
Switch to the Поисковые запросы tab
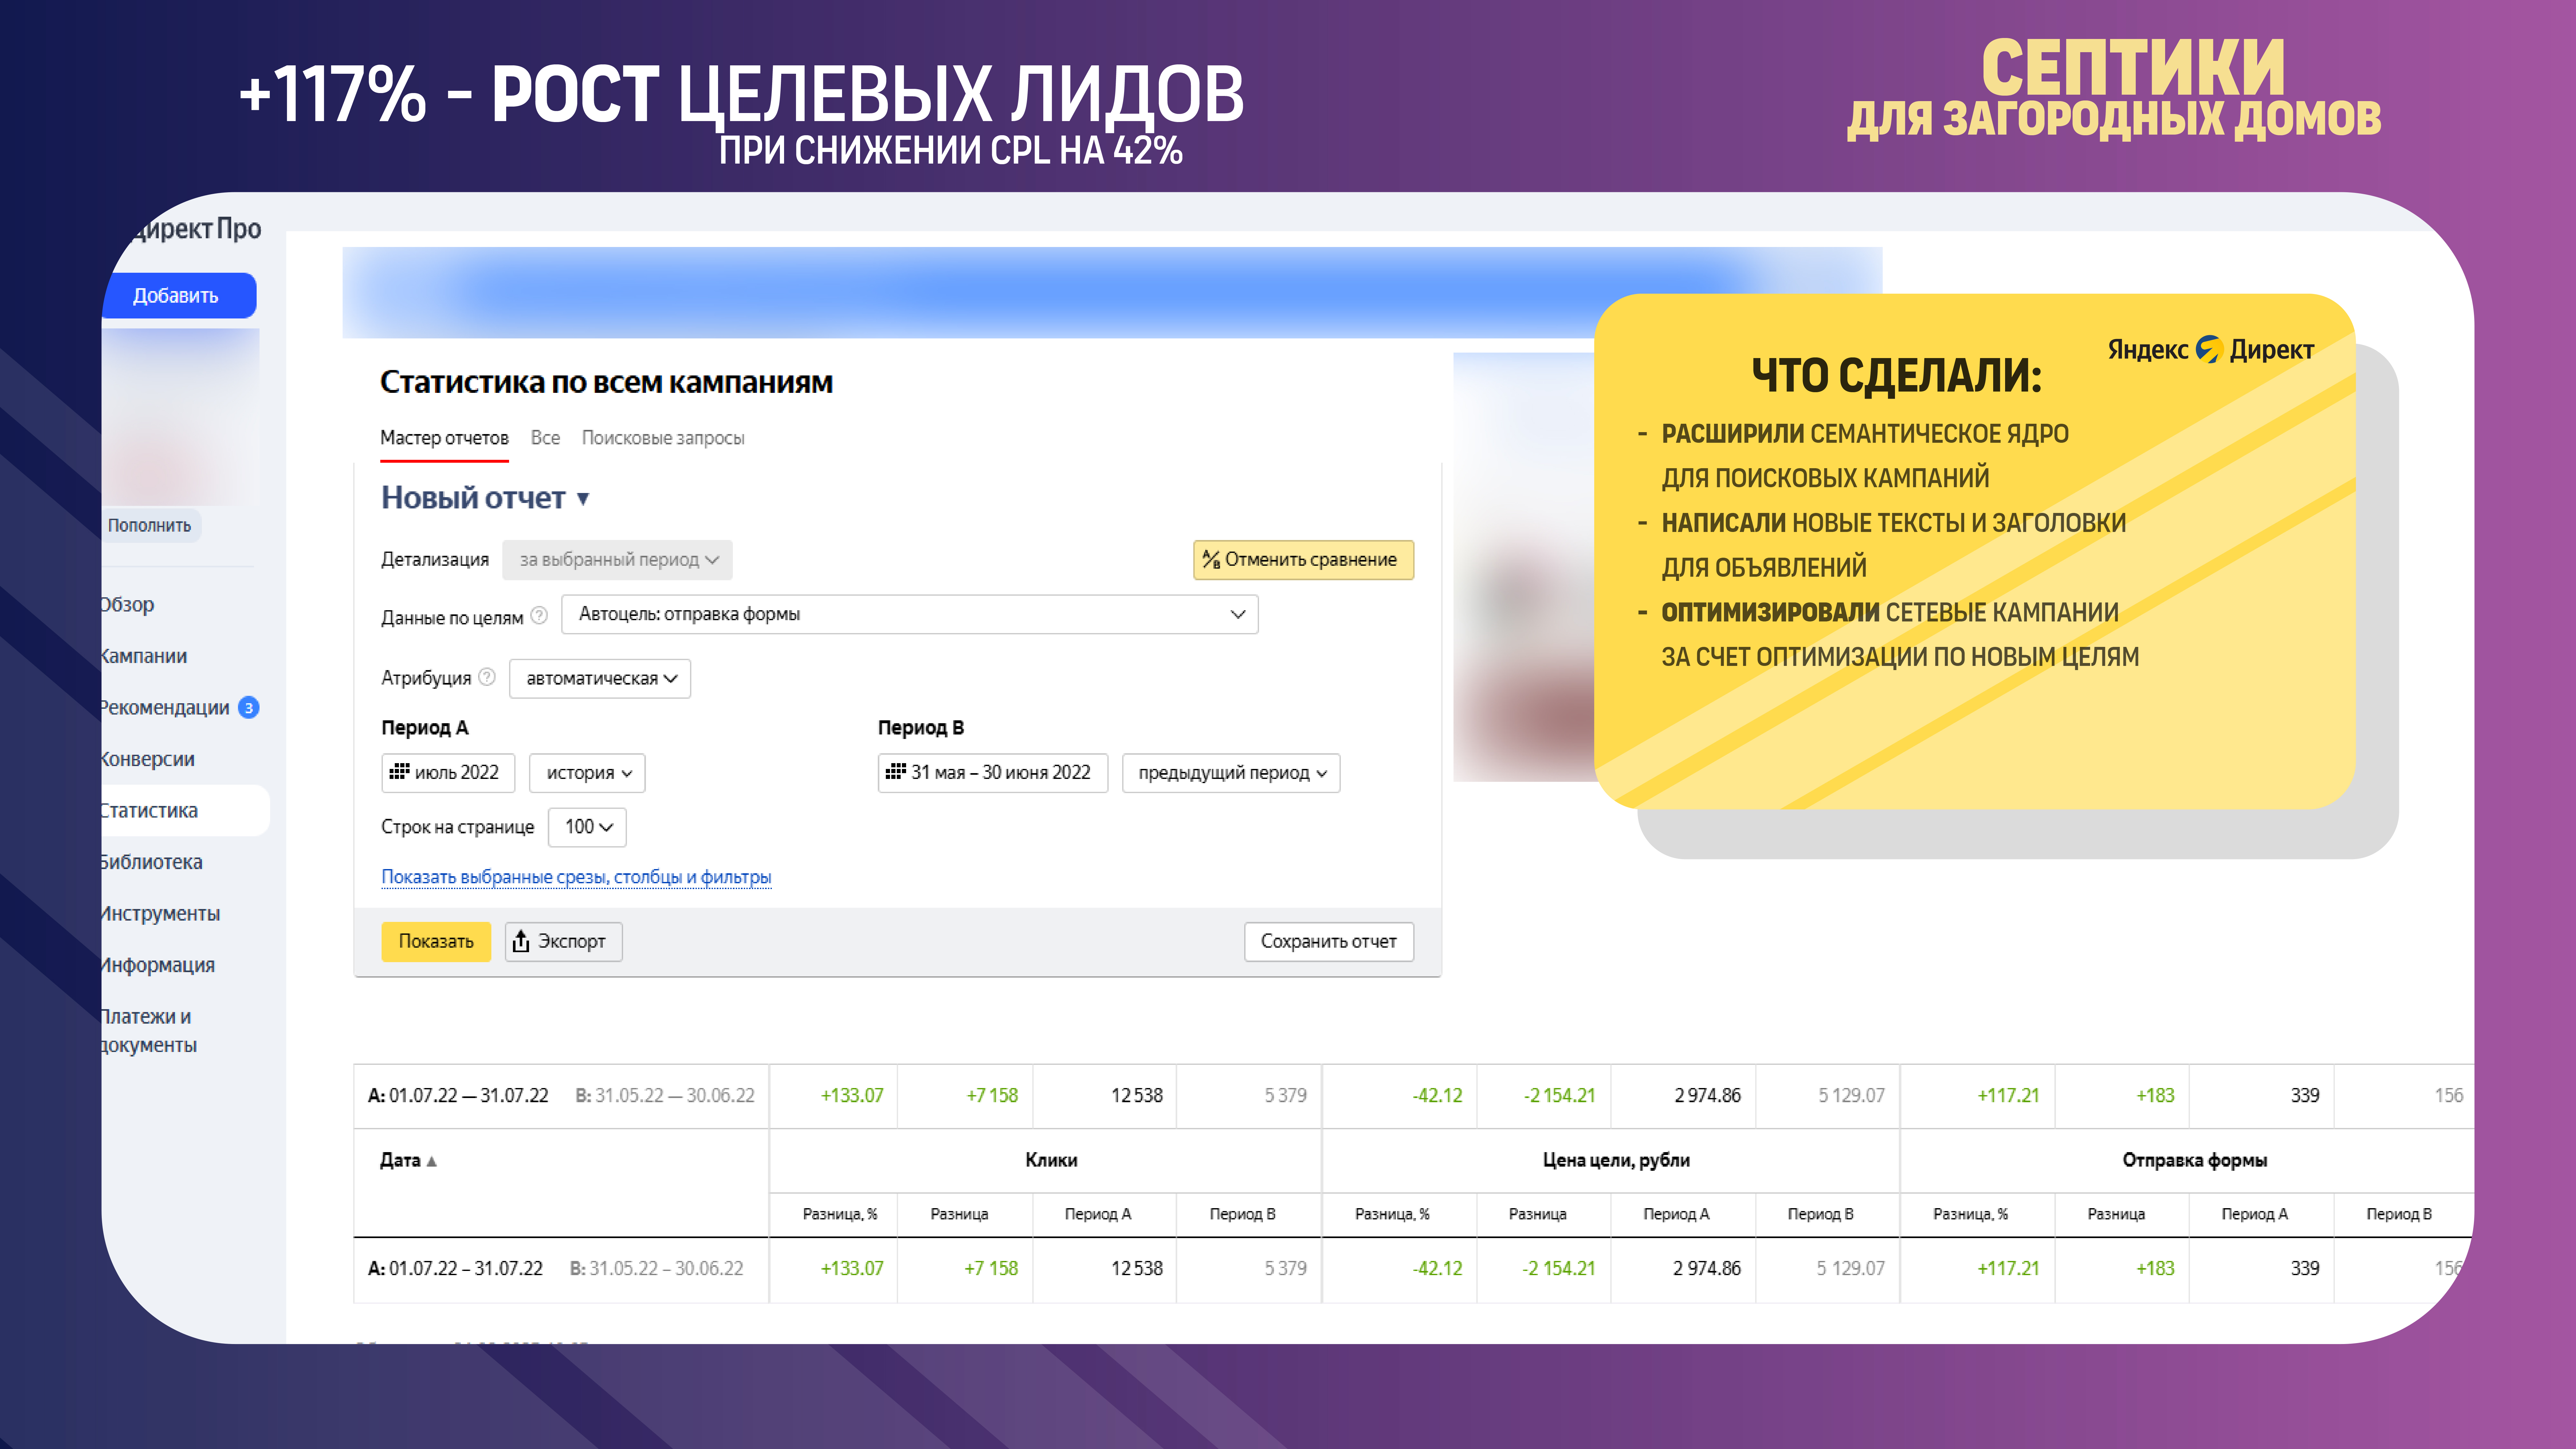coord(663,438)
